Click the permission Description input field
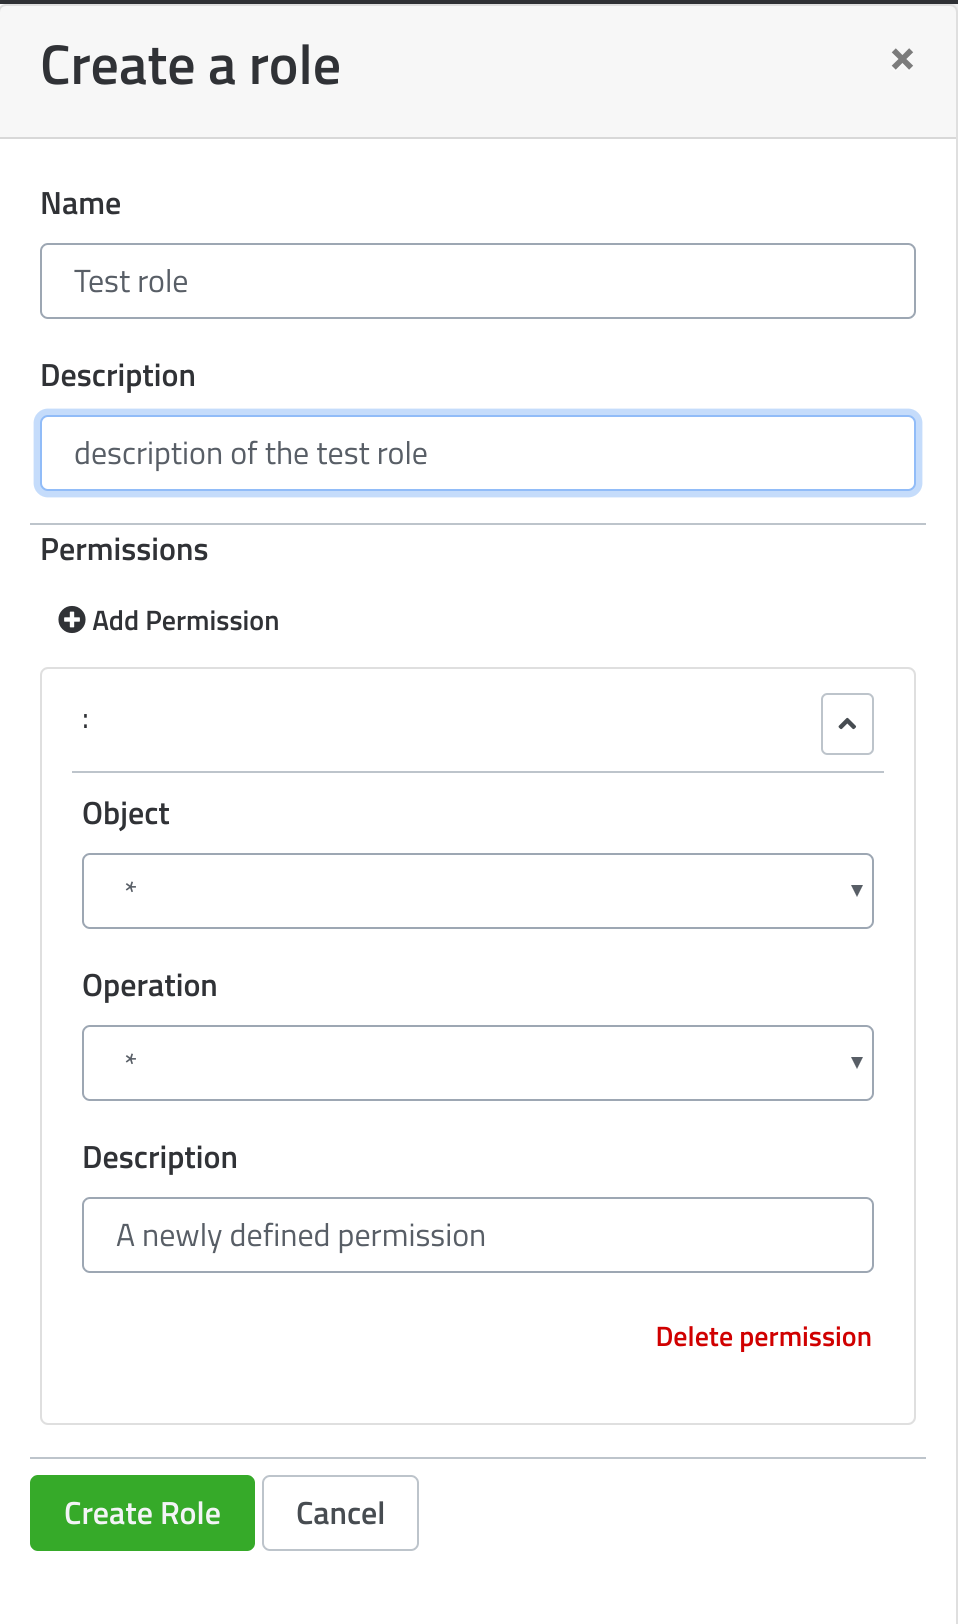The image size is (958, 1624). tap(478, 1235)
